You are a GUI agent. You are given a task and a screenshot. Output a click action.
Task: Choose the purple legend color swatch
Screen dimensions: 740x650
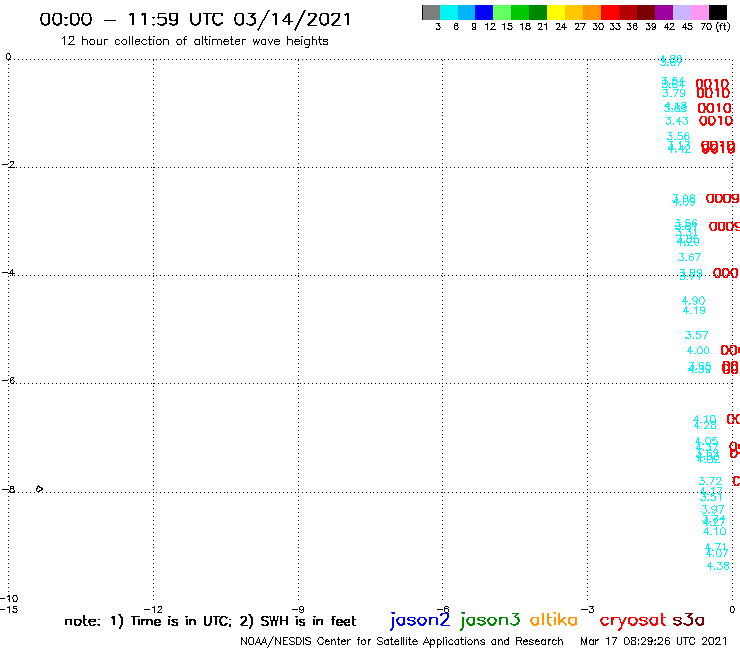point(663,12)
